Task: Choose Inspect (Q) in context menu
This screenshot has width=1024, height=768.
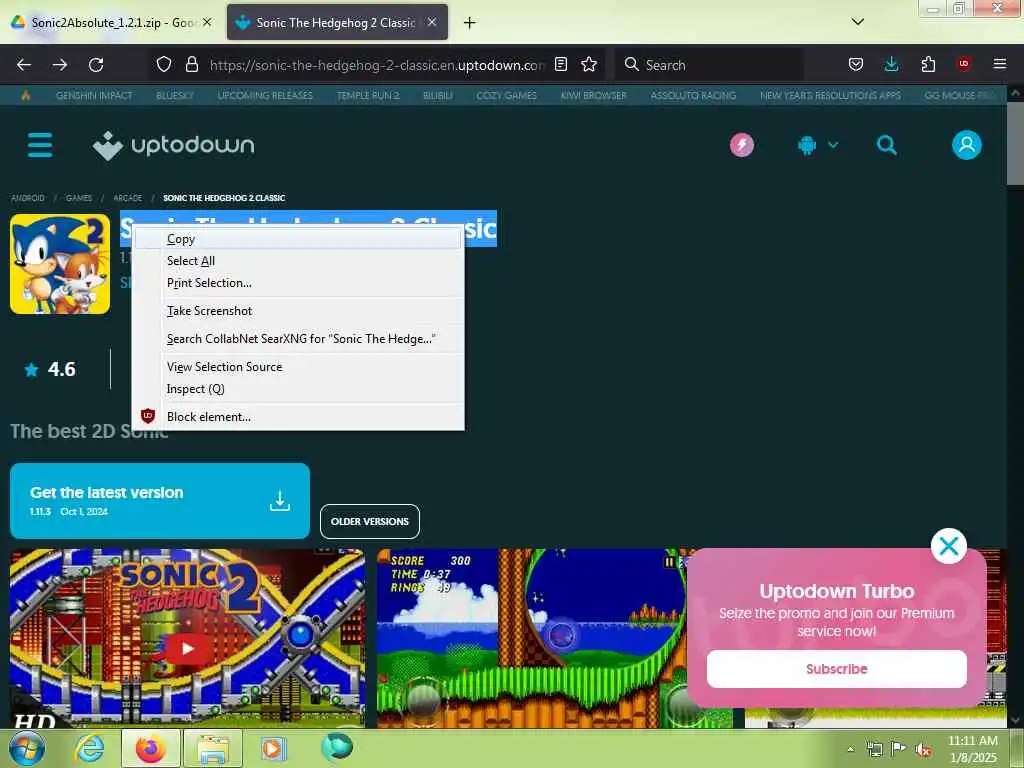Action: [298, 389]
